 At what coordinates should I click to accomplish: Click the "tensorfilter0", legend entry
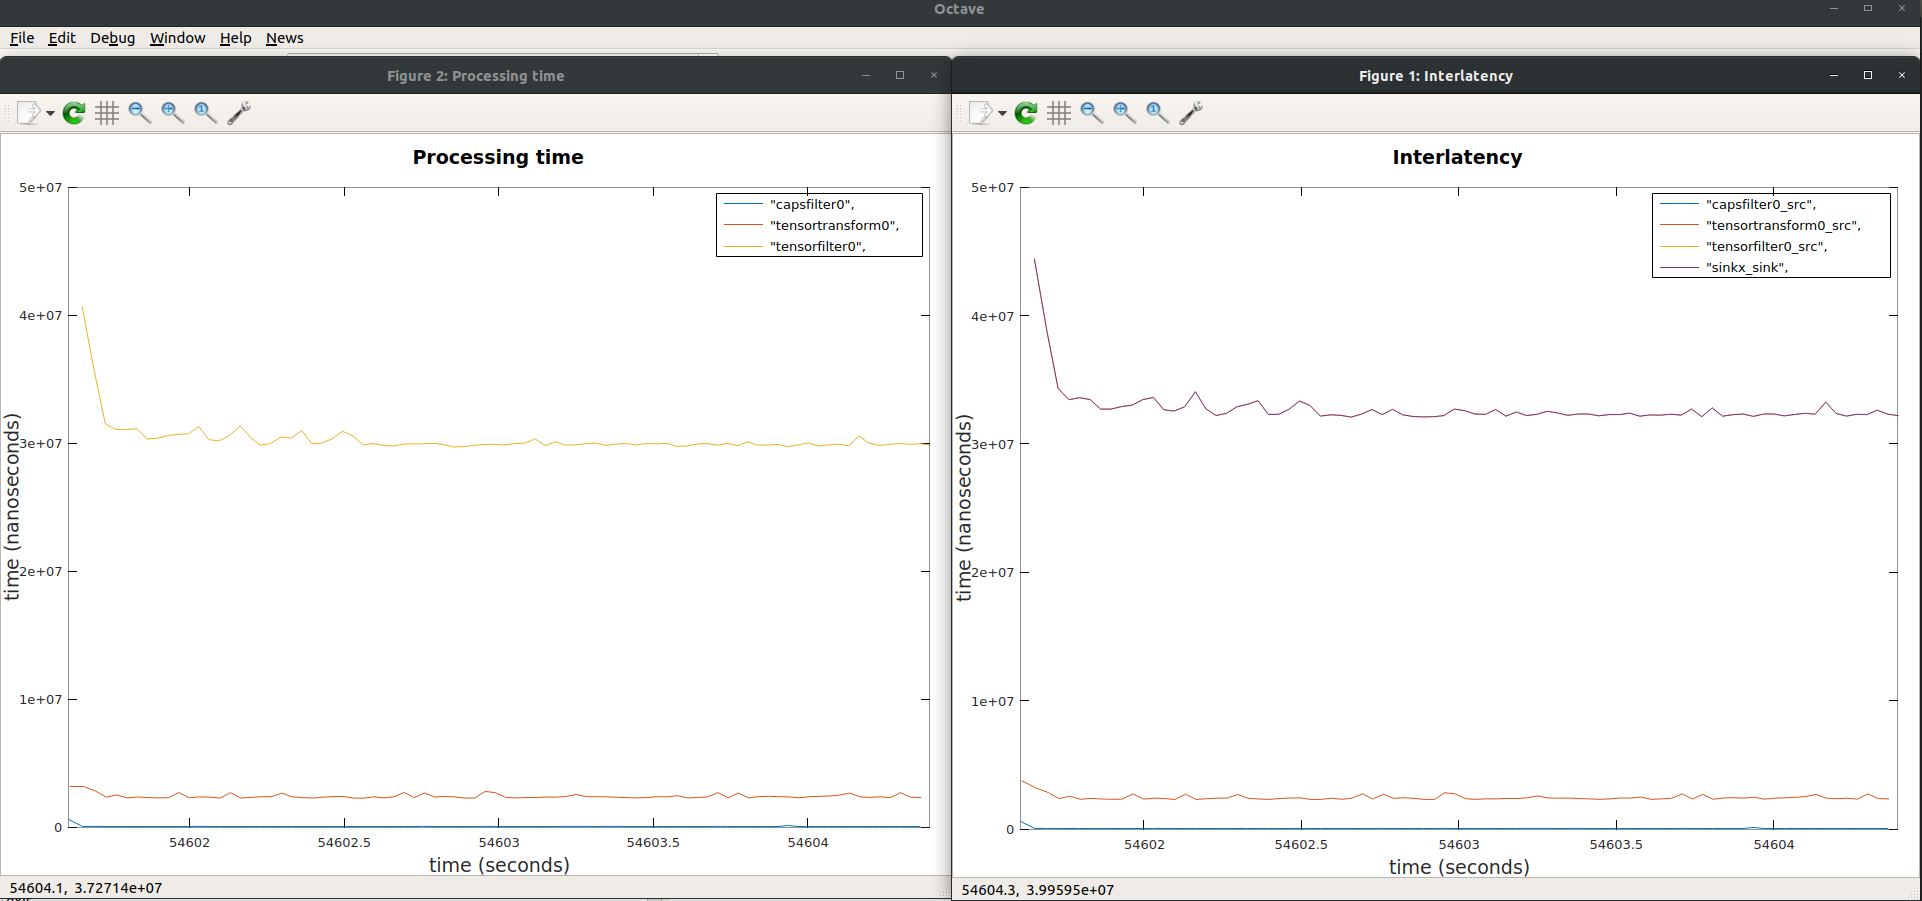[x=817, y=246]
